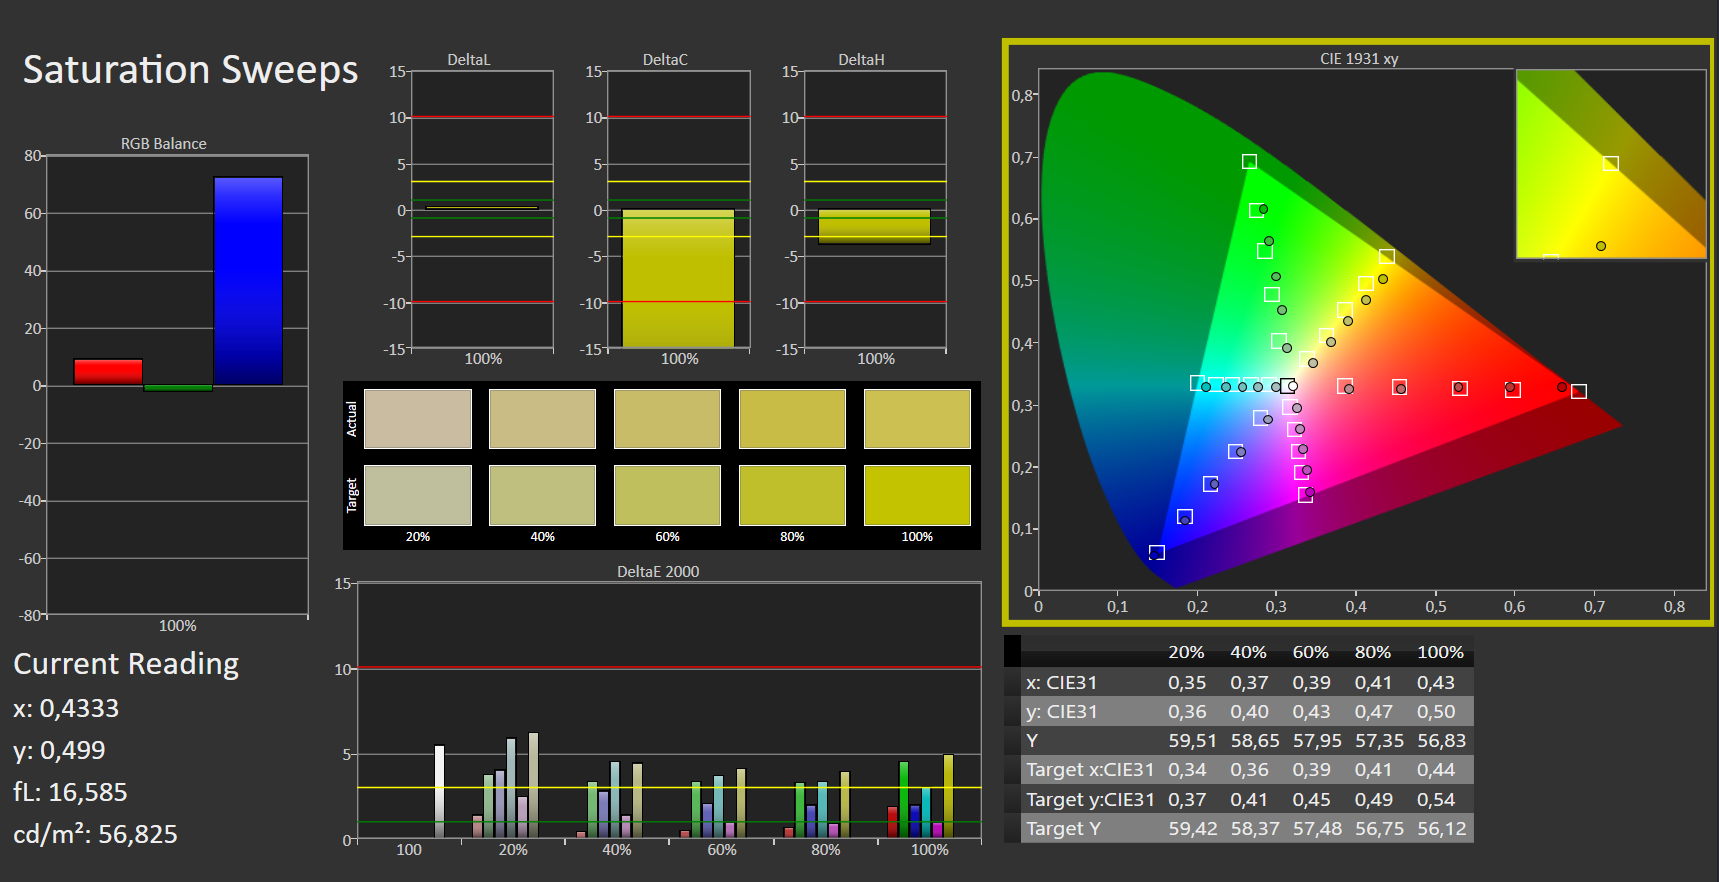Click the DeltaL chart bar at zero

tap(482, 208)
